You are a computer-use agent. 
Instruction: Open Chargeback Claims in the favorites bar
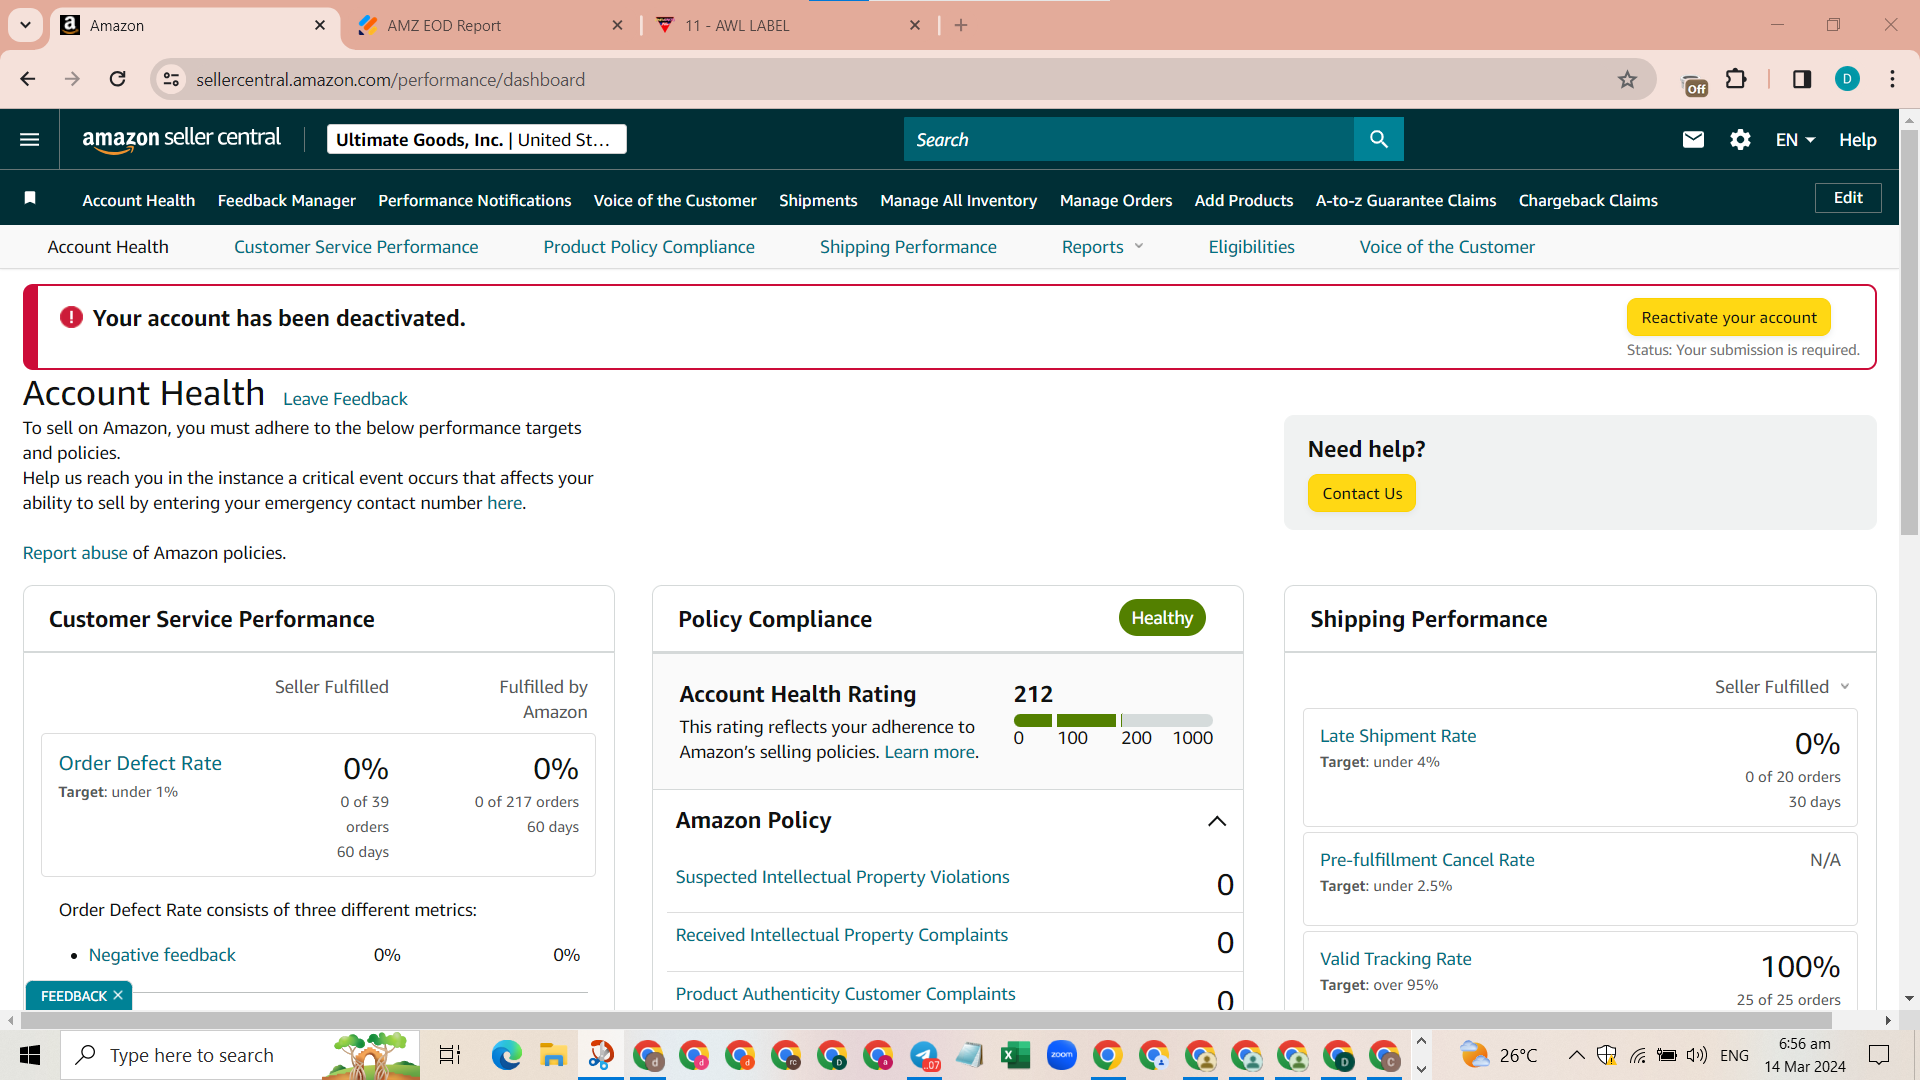1588,200
